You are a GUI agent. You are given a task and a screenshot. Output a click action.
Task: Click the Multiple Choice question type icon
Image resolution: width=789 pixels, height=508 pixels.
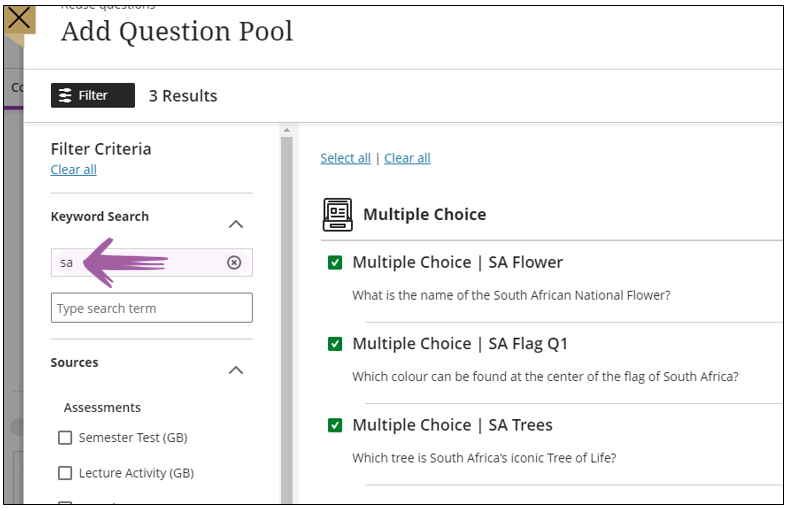pos(337,215)
